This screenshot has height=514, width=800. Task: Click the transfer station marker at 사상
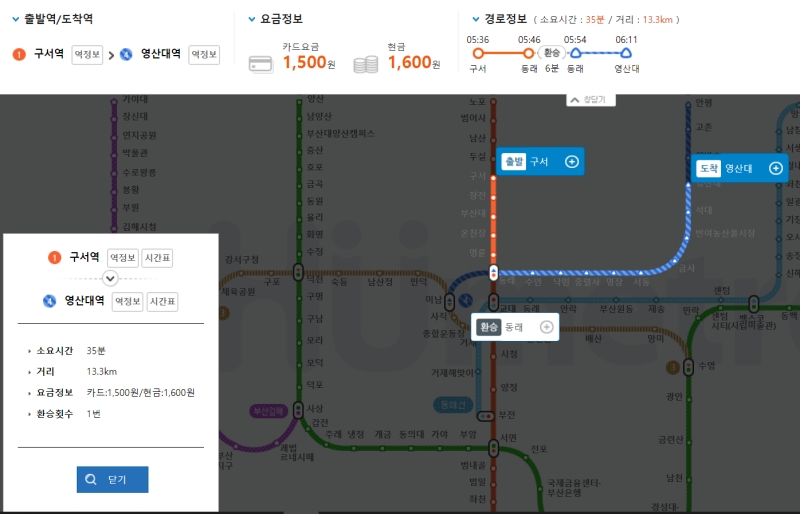pyautogui.click(x=298, y=410)
